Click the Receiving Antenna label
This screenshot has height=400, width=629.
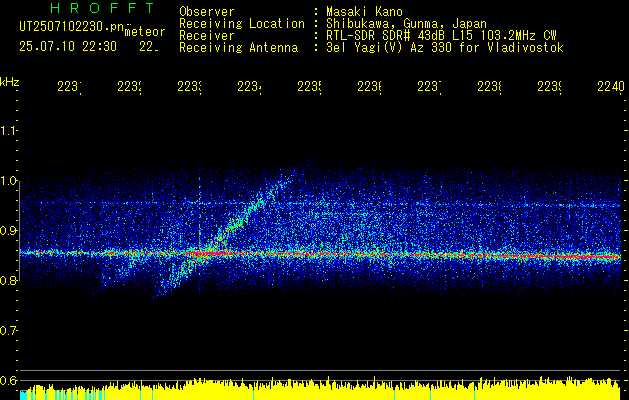click(238, 48)
